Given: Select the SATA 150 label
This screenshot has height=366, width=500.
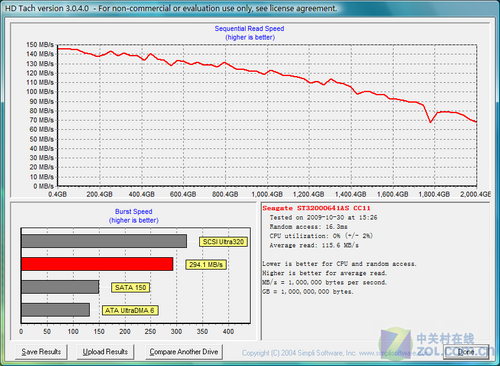Looking at the screenshot, I should pos(130,288).
